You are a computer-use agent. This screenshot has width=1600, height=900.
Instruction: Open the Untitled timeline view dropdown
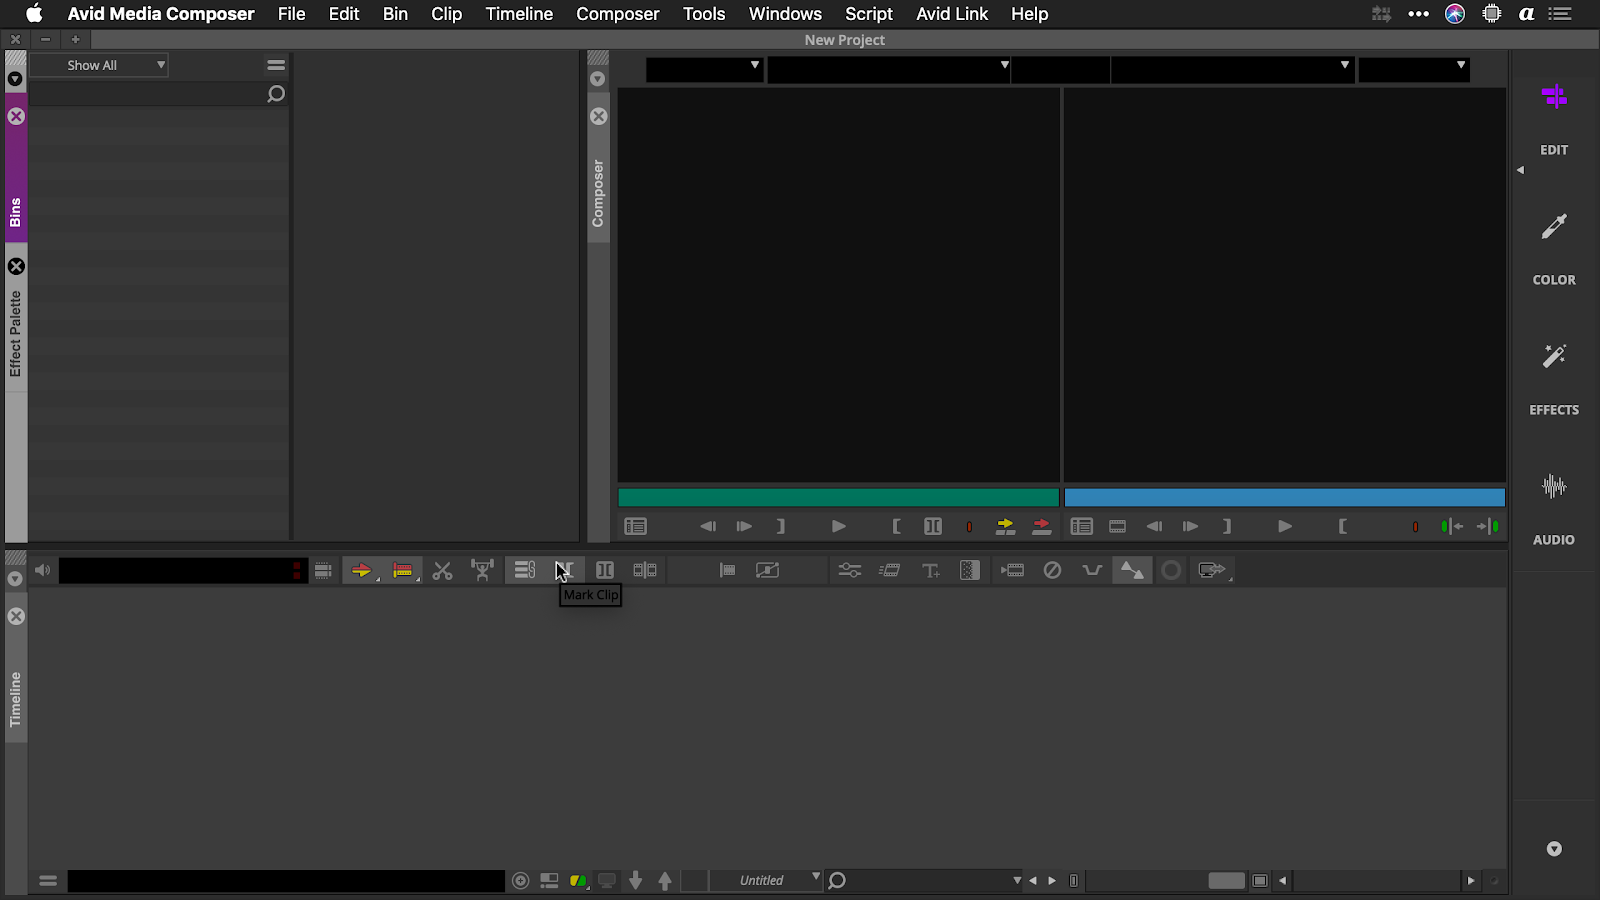pos(766,880)
